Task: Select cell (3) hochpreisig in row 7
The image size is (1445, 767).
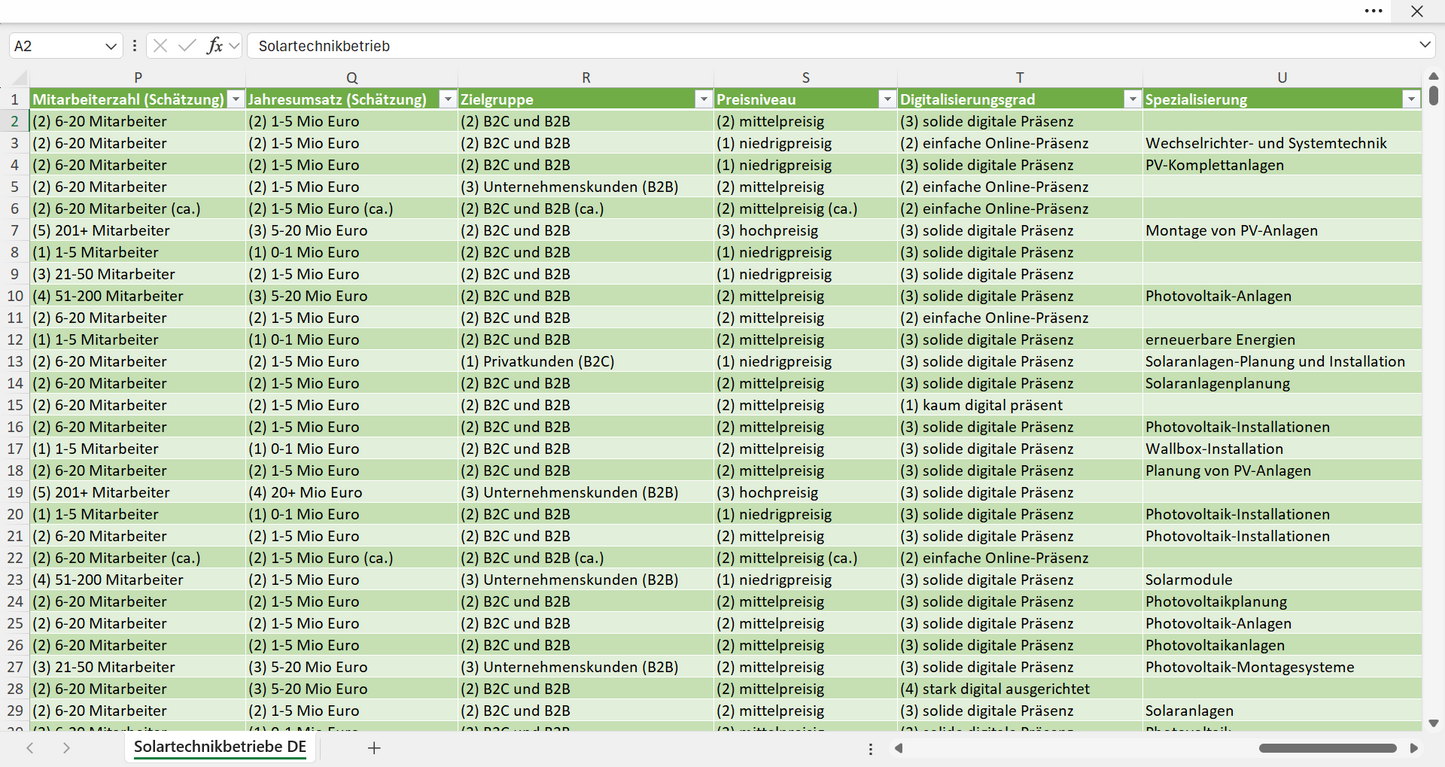Action: (806, 230)
